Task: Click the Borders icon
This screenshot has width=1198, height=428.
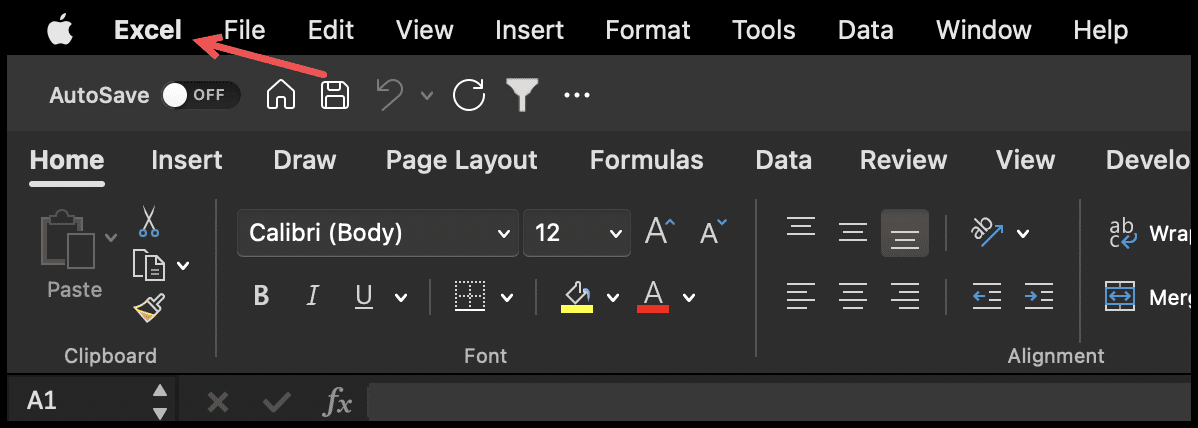Action: pyautogui.click(x=470, y=296)
